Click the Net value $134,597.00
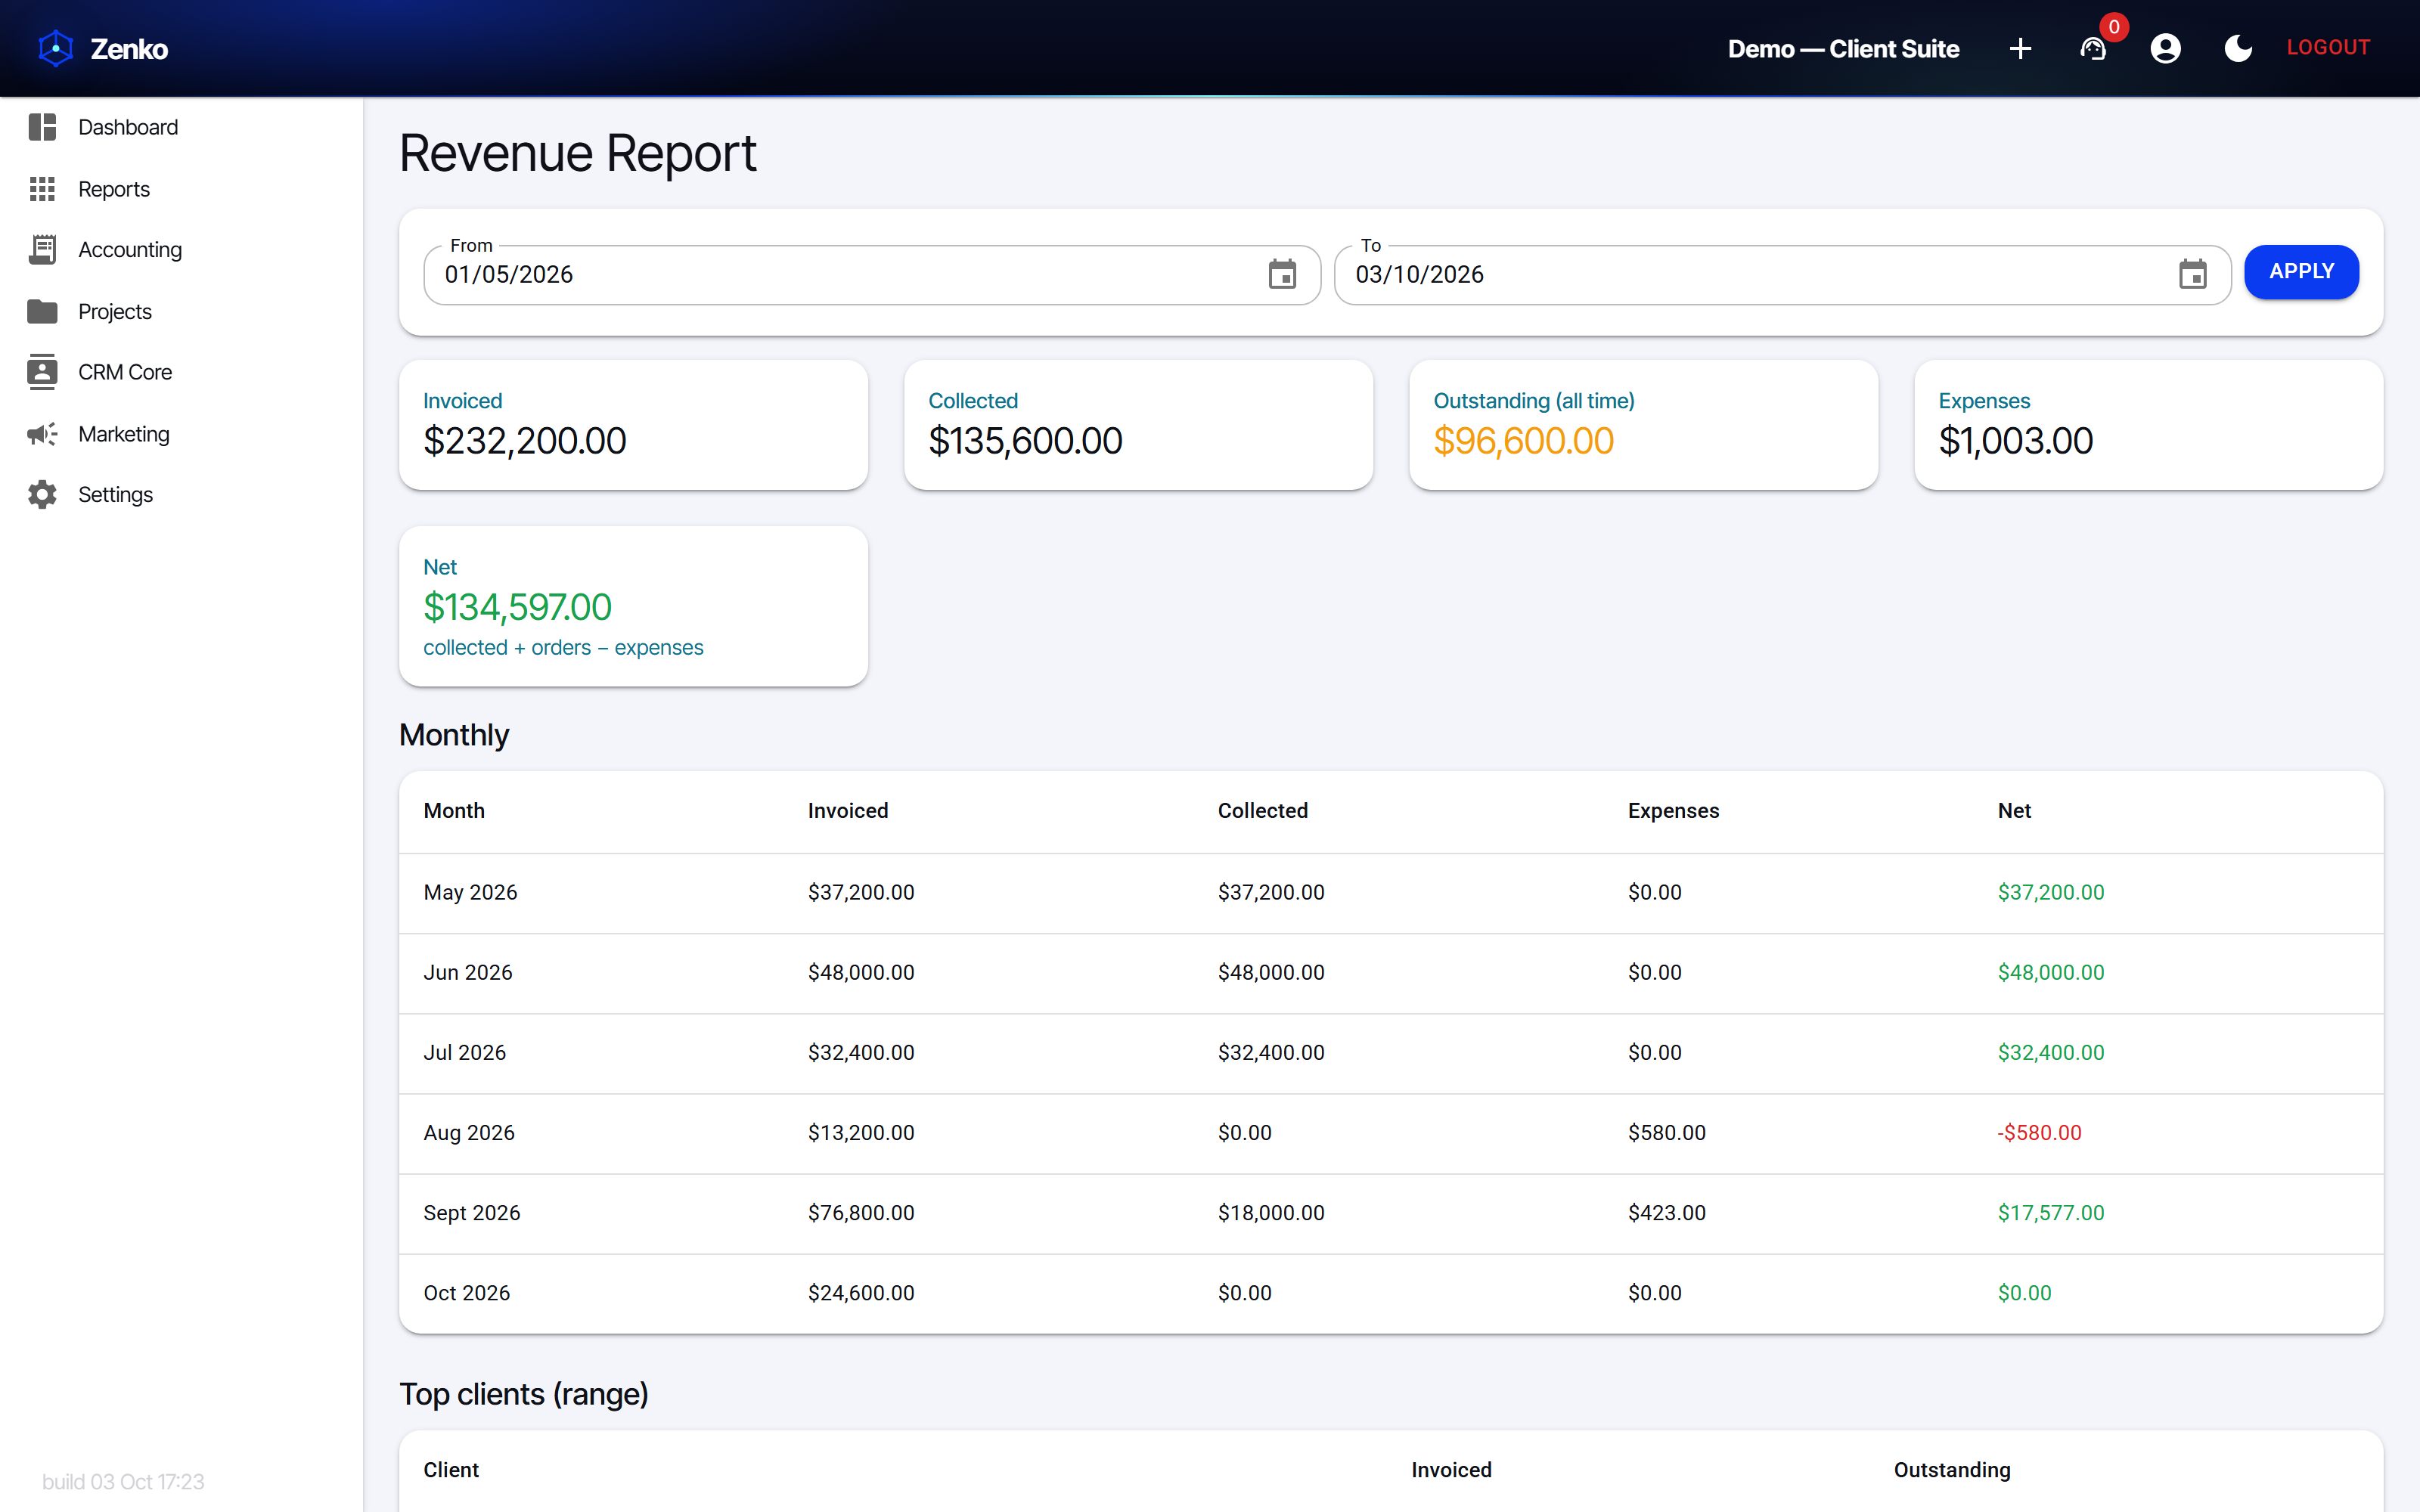Screen dimensions: 2420x1512 click(x=517, y=607)
